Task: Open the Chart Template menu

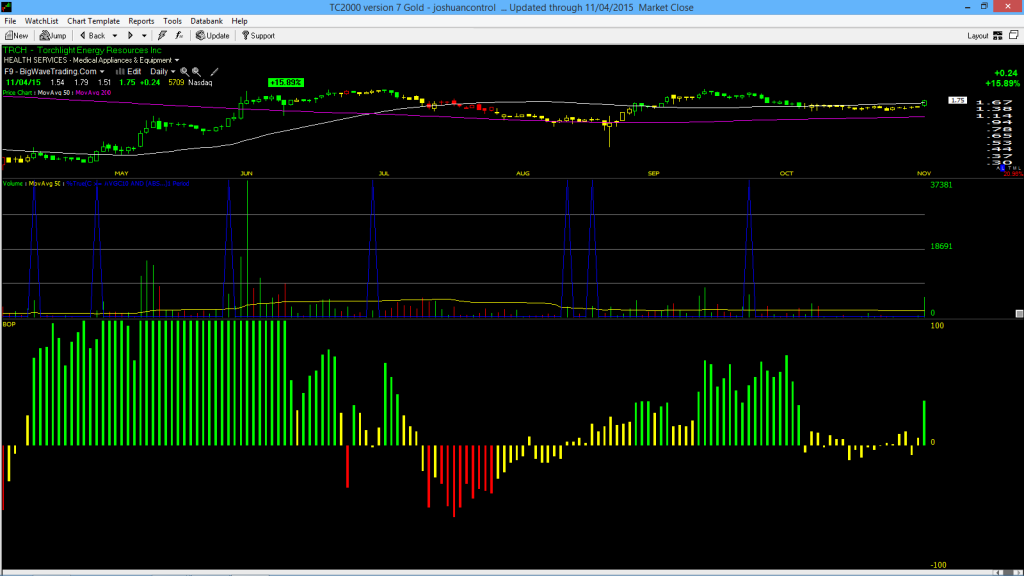Action: click(93, 21)
